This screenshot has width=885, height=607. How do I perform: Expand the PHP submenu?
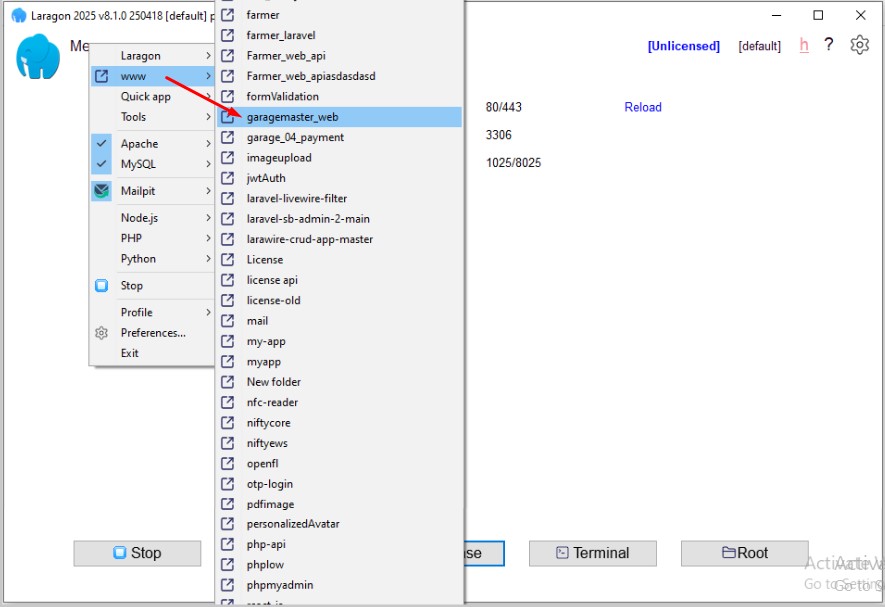tap(152, 238)
